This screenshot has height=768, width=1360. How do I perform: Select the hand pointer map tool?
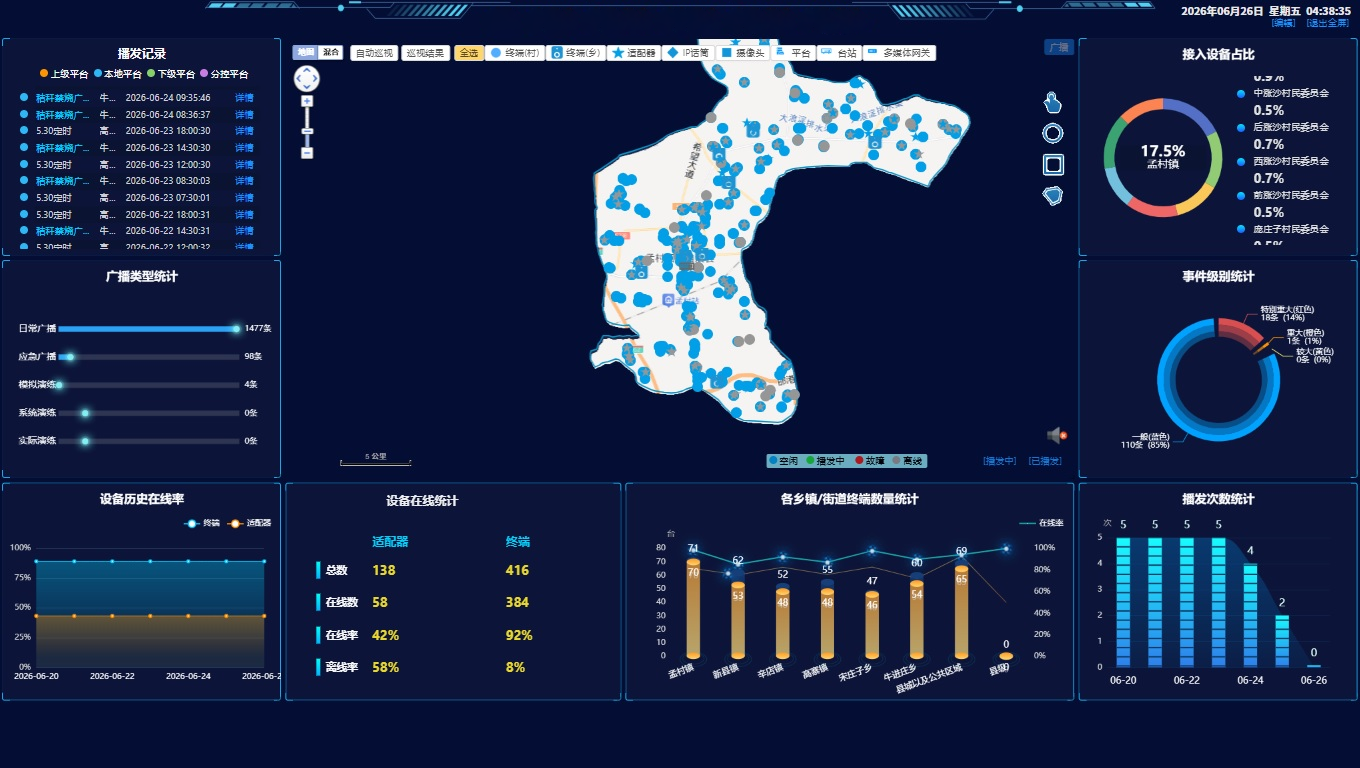(x=1052, y=102)
